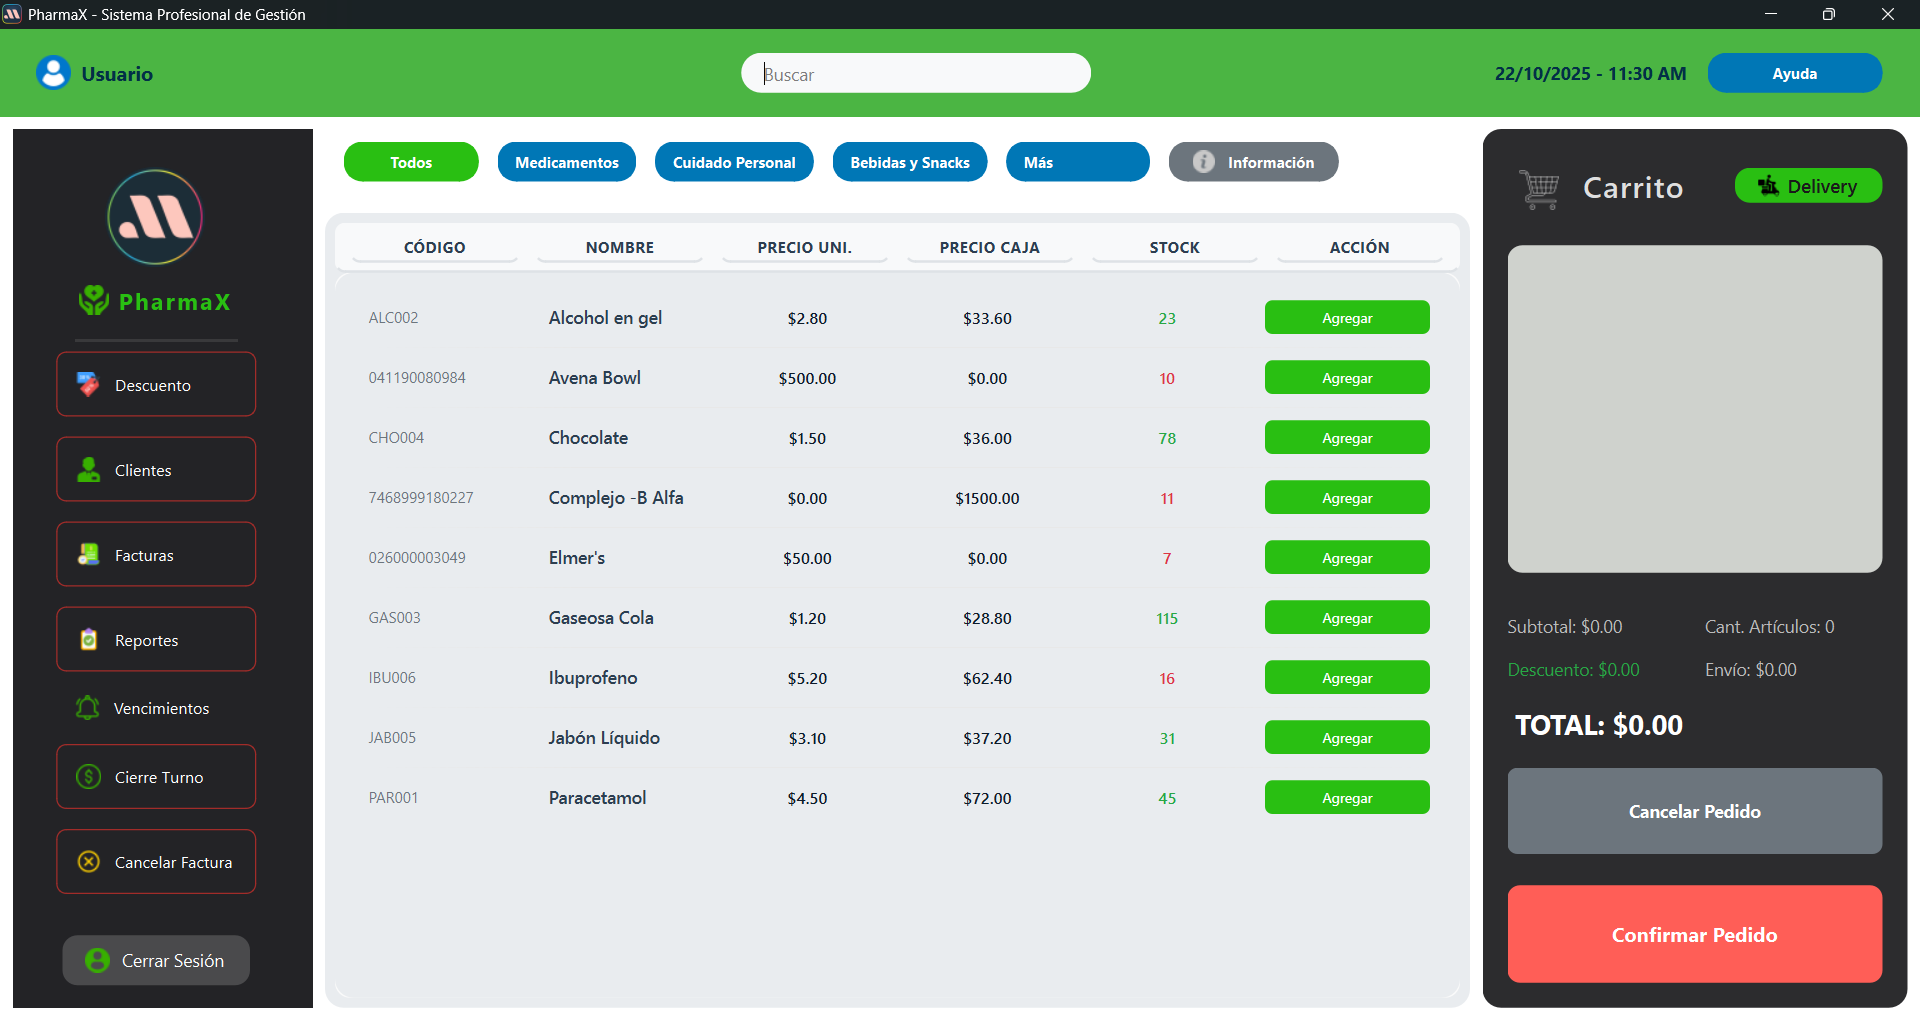This screenshot has height=1013, width=1920.
Task: Click the Cancelar Factura X icon
Action: 89,862
